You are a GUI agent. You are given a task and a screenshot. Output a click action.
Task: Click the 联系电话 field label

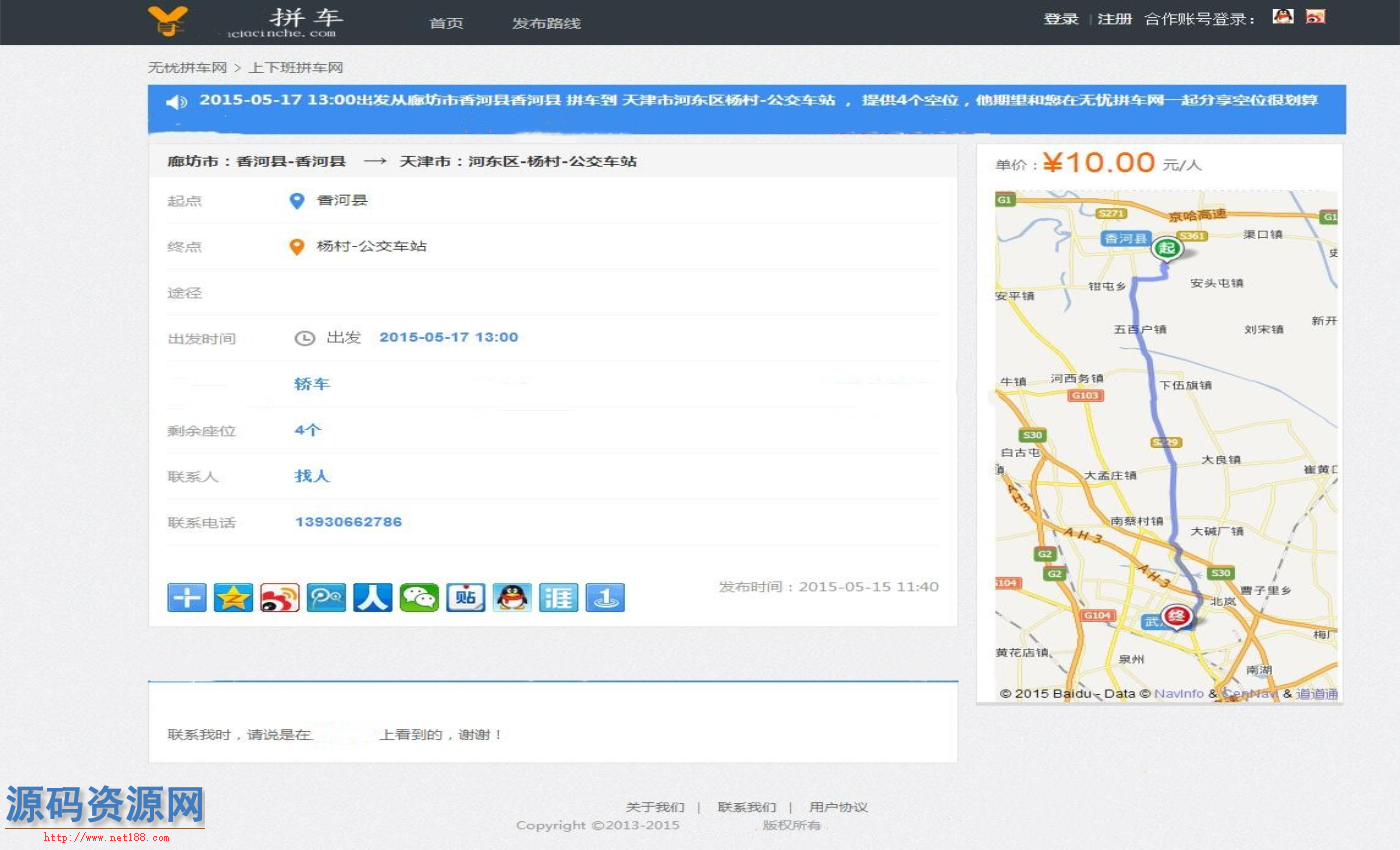pos(202,523)
